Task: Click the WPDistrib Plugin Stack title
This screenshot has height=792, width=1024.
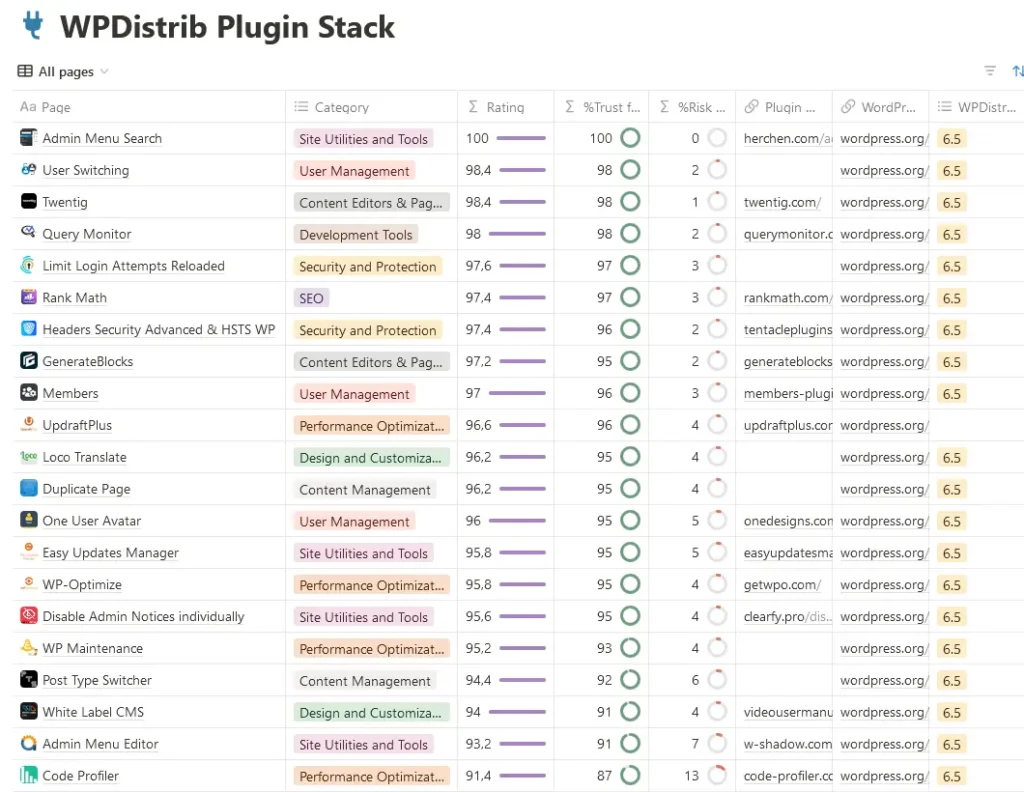Action: pos(227,27)
